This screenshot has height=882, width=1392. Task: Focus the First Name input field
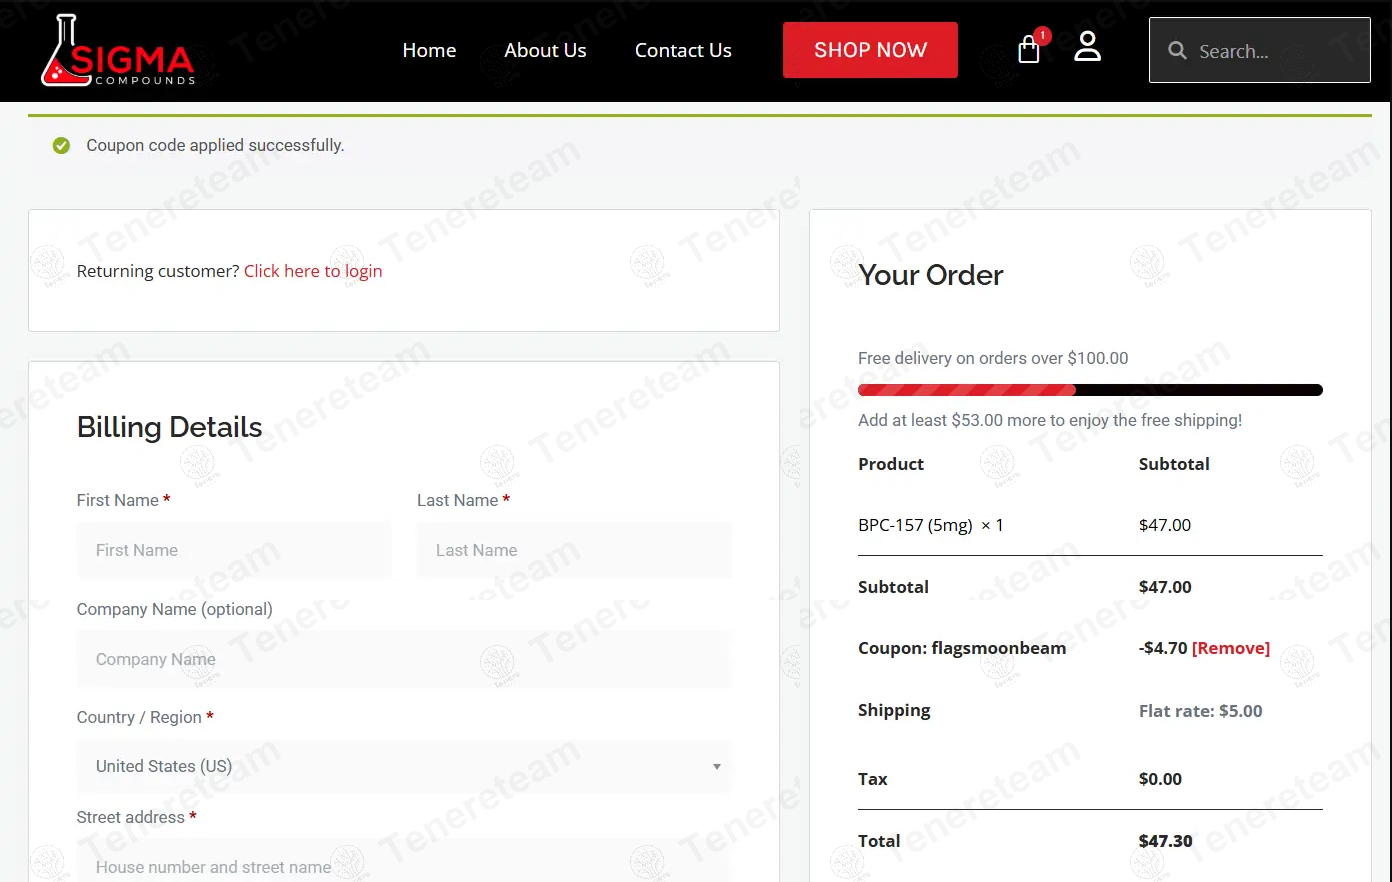click(x=234, y=550)
